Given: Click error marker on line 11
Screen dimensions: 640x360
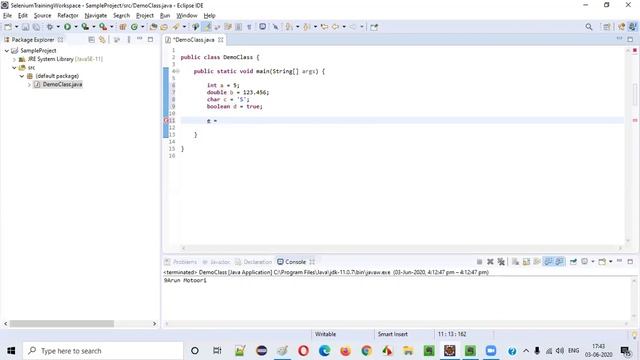Looking at the screenshot, I should [x=166, y=120].
